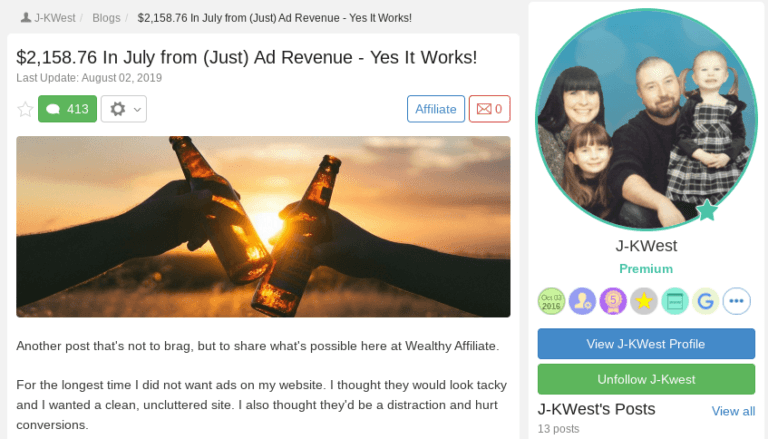Click the teal website badge icon
The height and width of the screenshot is (439, 768).
point(674,301)
